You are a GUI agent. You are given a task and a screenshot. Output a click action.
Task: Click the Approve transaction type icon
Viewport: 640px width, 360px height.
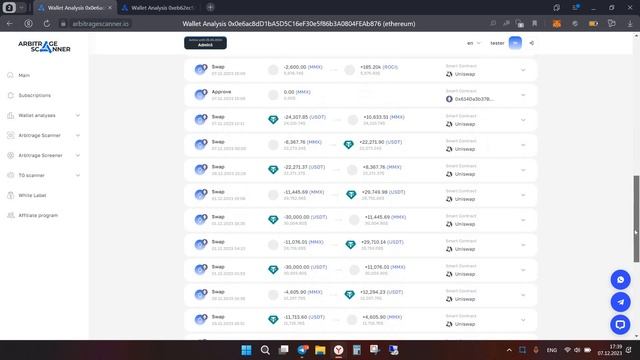point(200,94)
